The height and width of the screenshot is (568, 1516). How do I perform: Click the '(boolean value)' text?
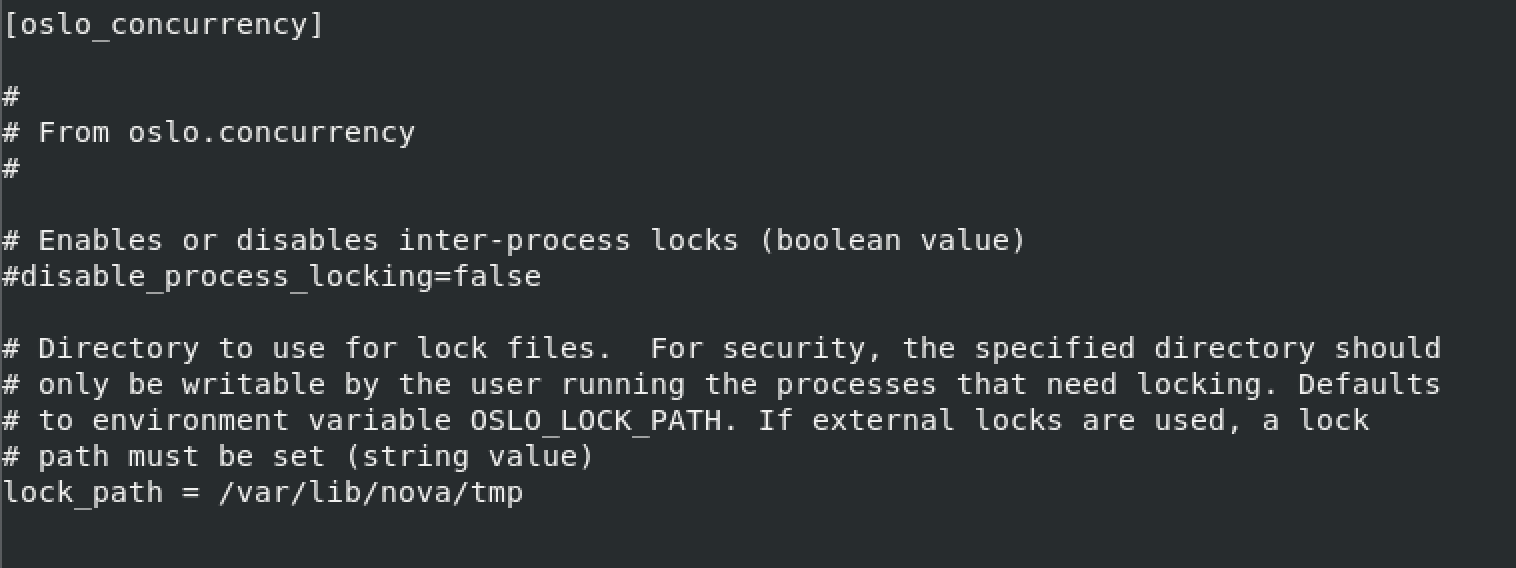892,240
